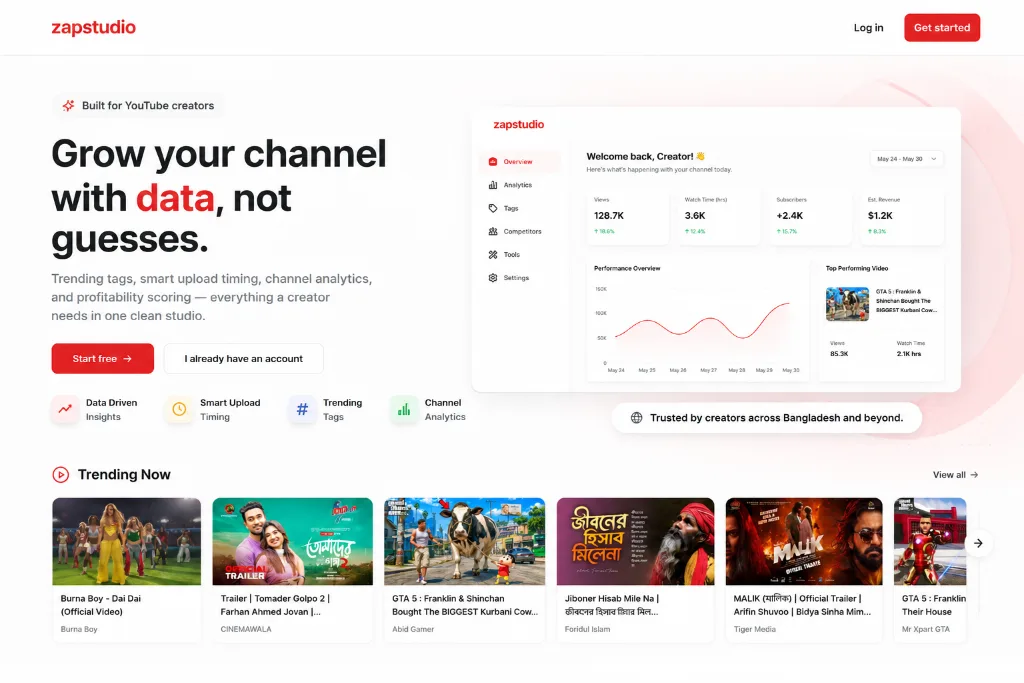Click the Tools wrench sidebar icon

pos(493,255)
